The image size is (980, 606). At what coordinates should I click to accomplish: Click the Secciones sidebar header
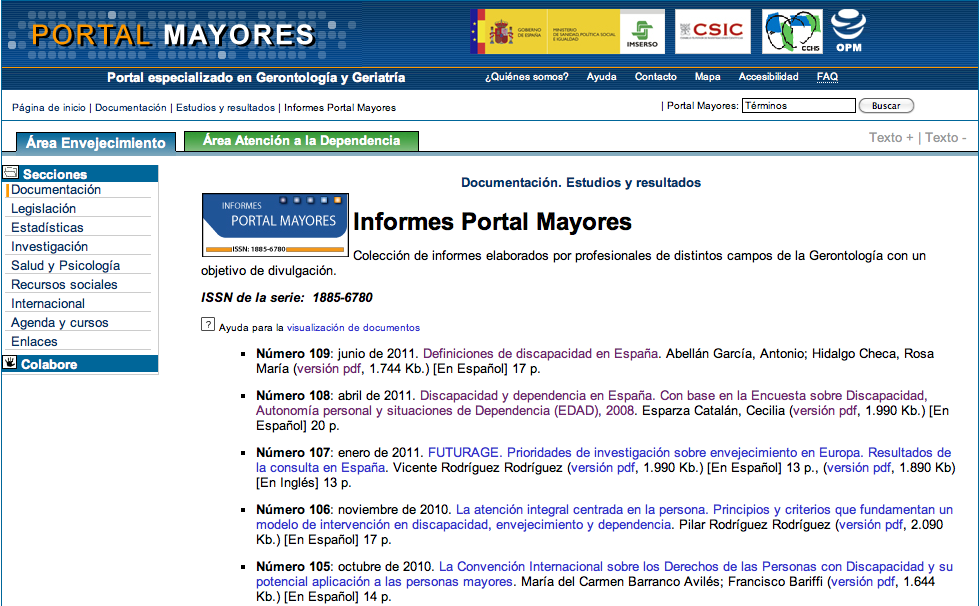[80, 174]
